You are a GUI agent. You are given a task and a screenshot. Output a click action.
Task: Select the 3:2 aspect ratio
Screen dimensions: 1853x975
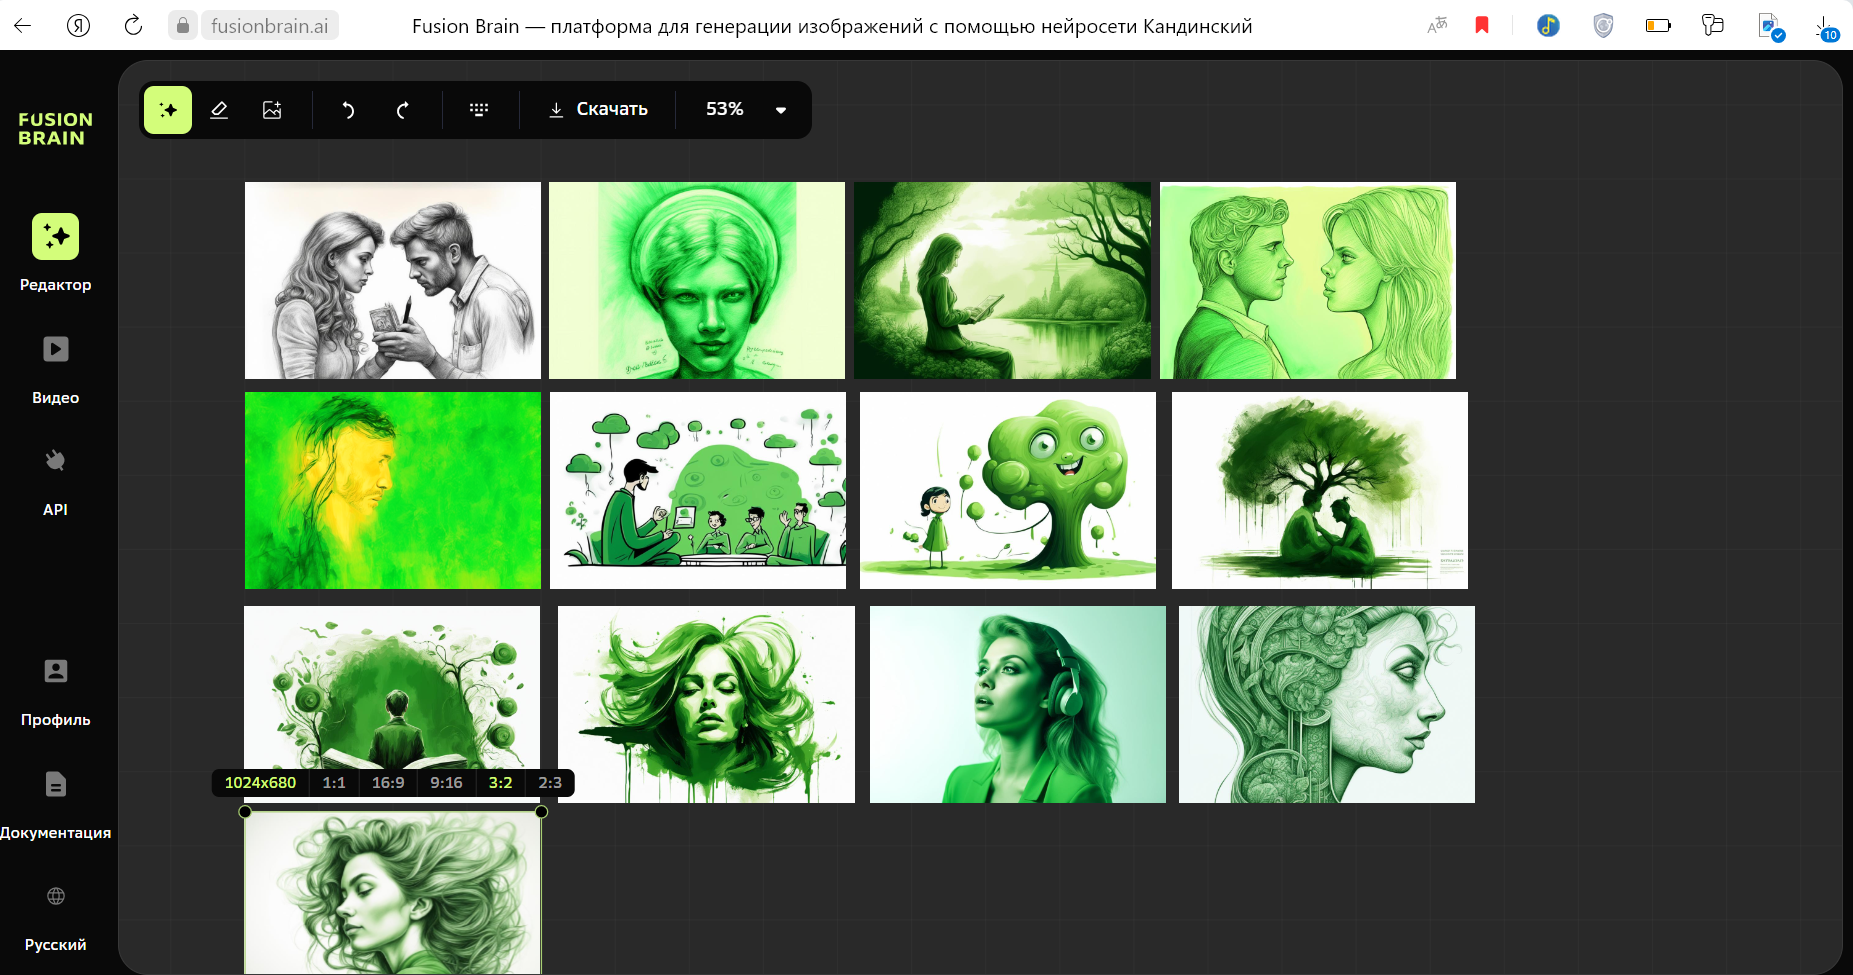click(x=500, y=783)
